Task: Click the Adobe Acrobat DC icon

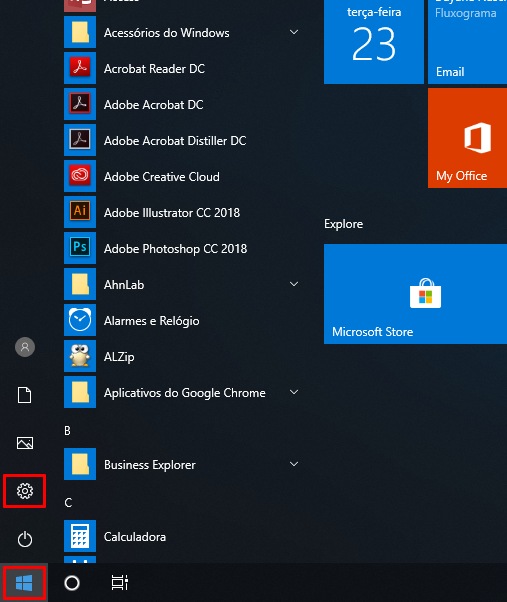Action: 80,104
